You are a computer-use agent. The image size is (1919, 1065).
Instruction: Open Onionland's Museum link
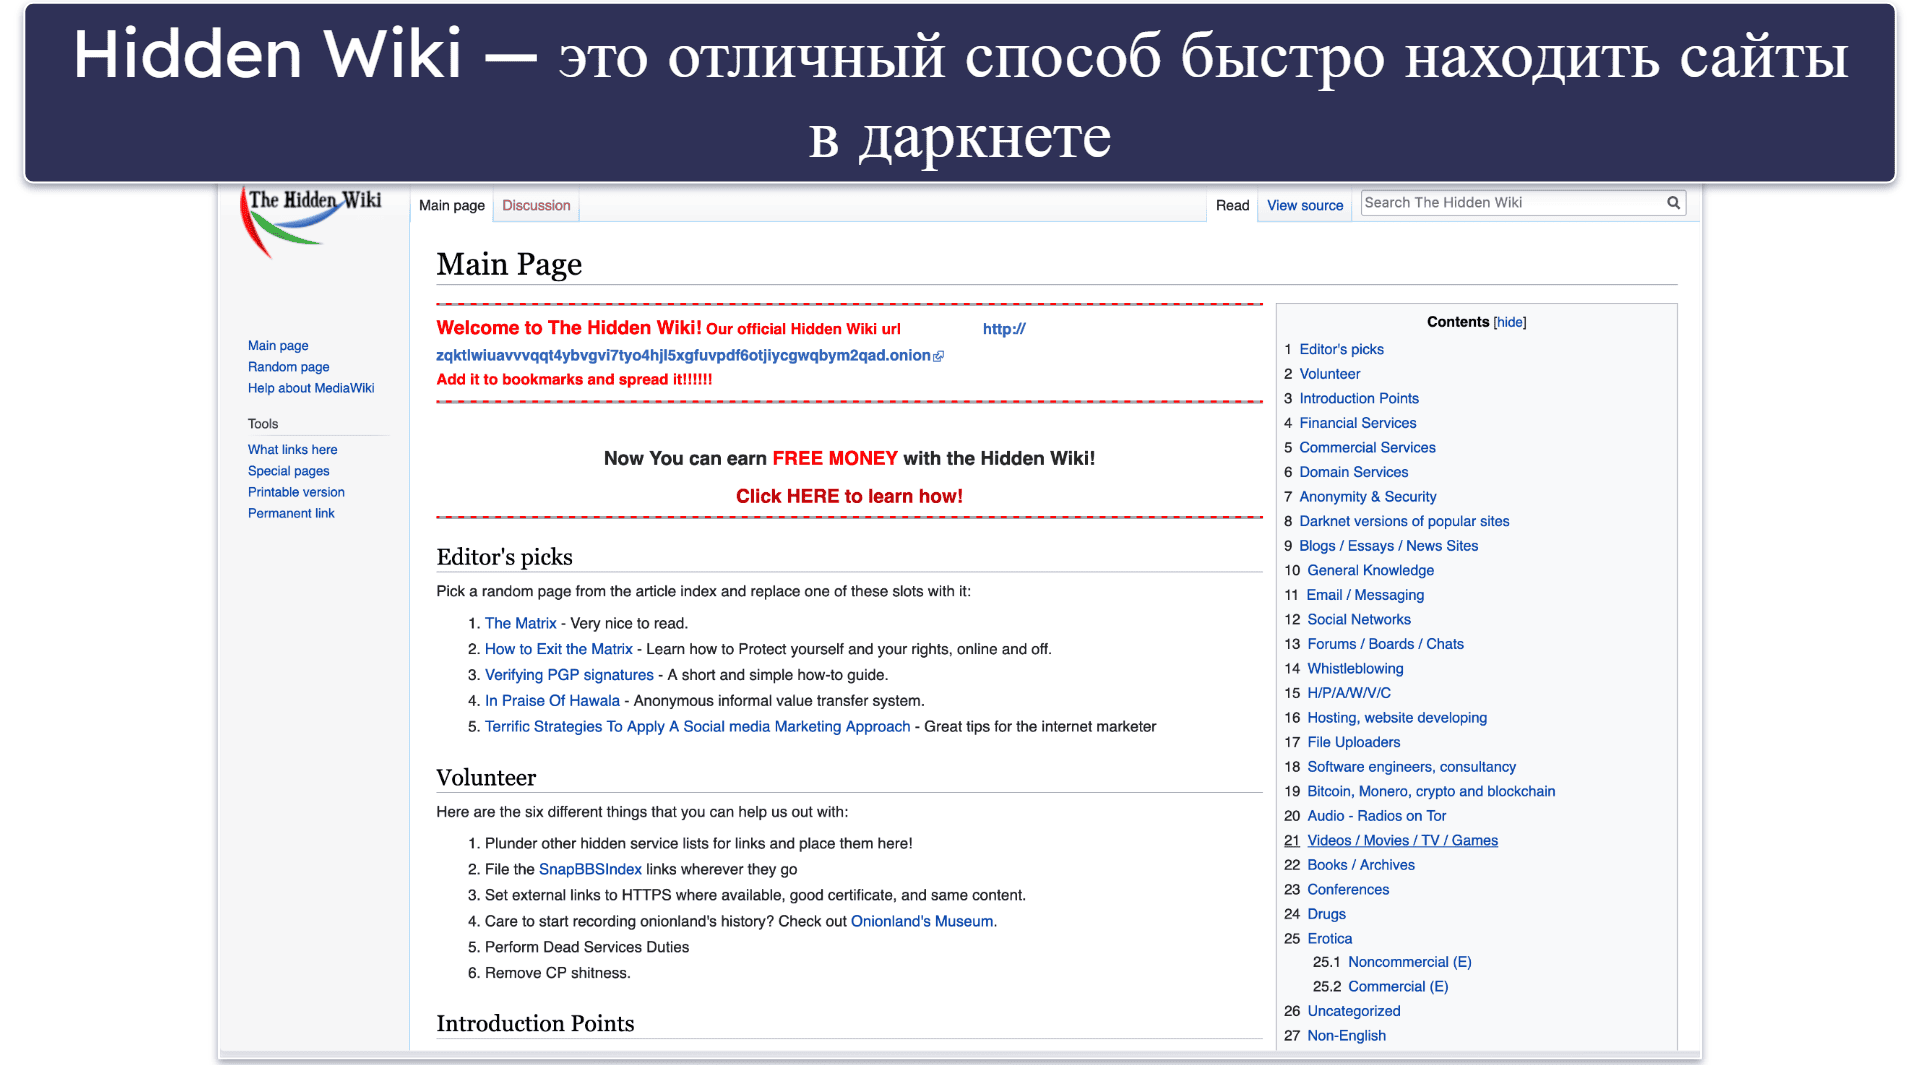(x=922, y=921)
